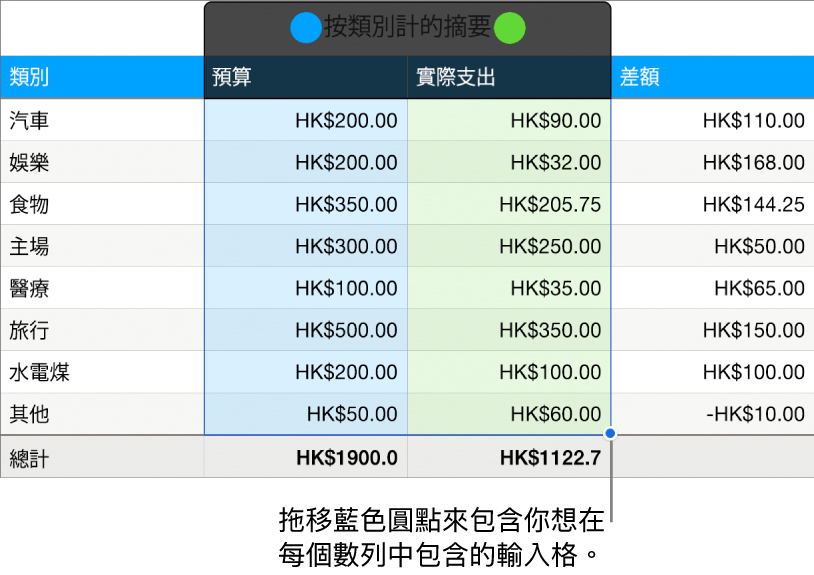Click difference cell HK$144.25
The width and height of the screenshot is (814, 575).
pyautogui.click(x=712, y=204)
